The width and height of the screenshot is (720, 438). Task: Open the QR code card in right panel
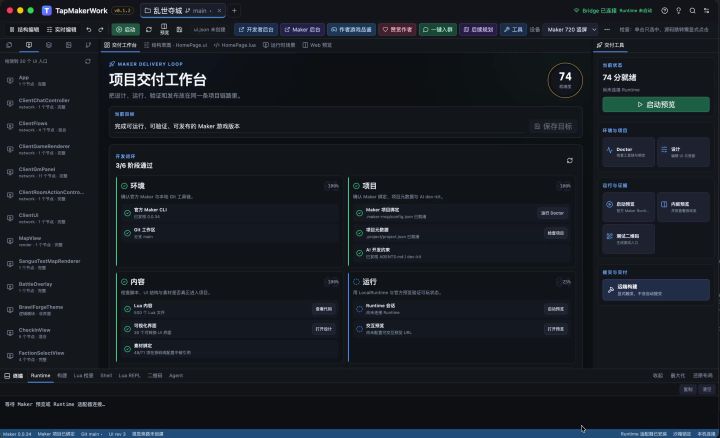[x=628, y=239]
